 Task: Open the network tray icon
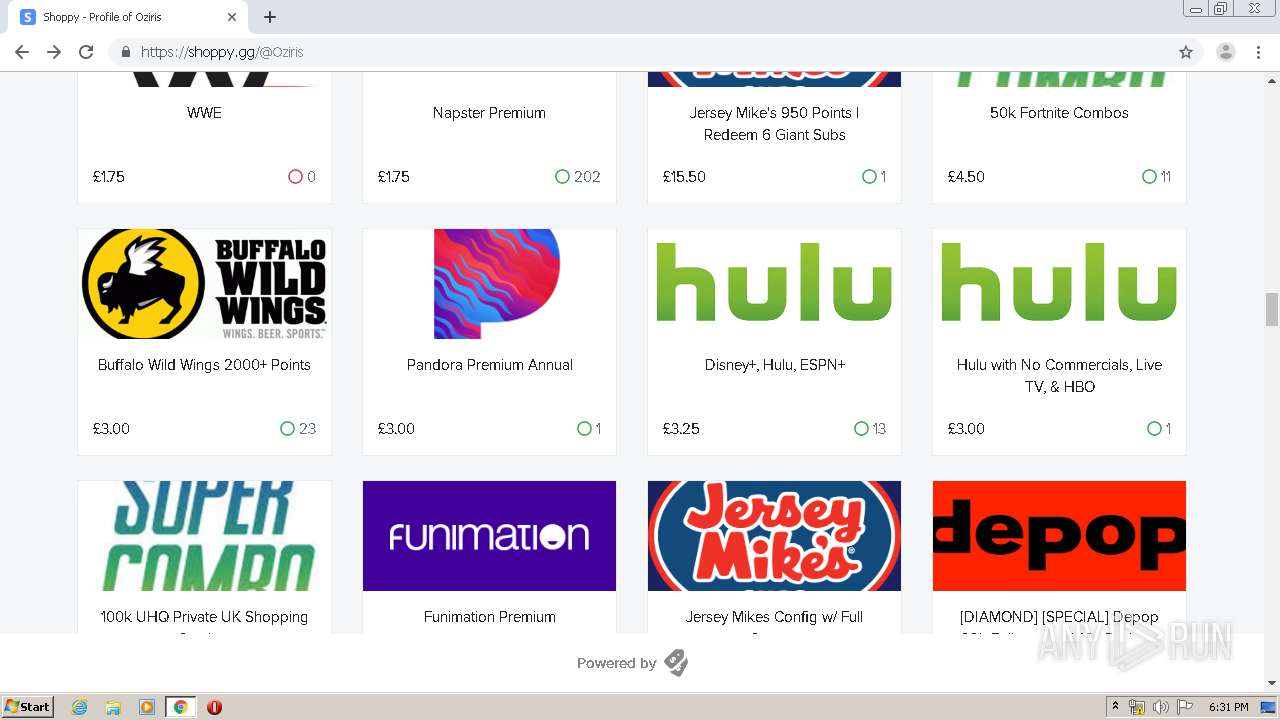pos(1137,707)
